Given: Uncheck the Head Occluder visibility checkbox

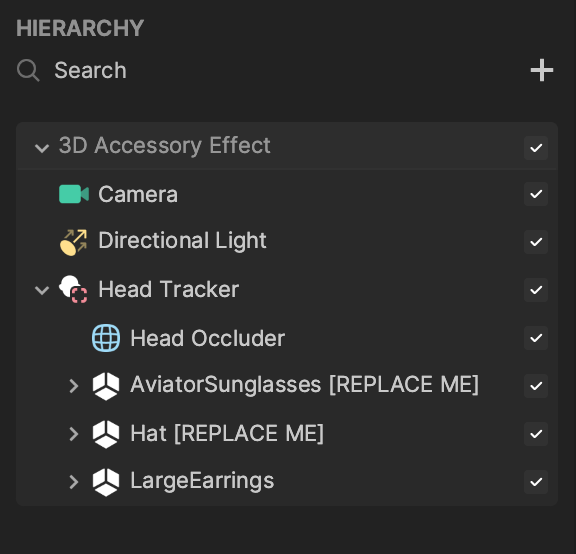Looking at the screenshot, I should 536,338.
